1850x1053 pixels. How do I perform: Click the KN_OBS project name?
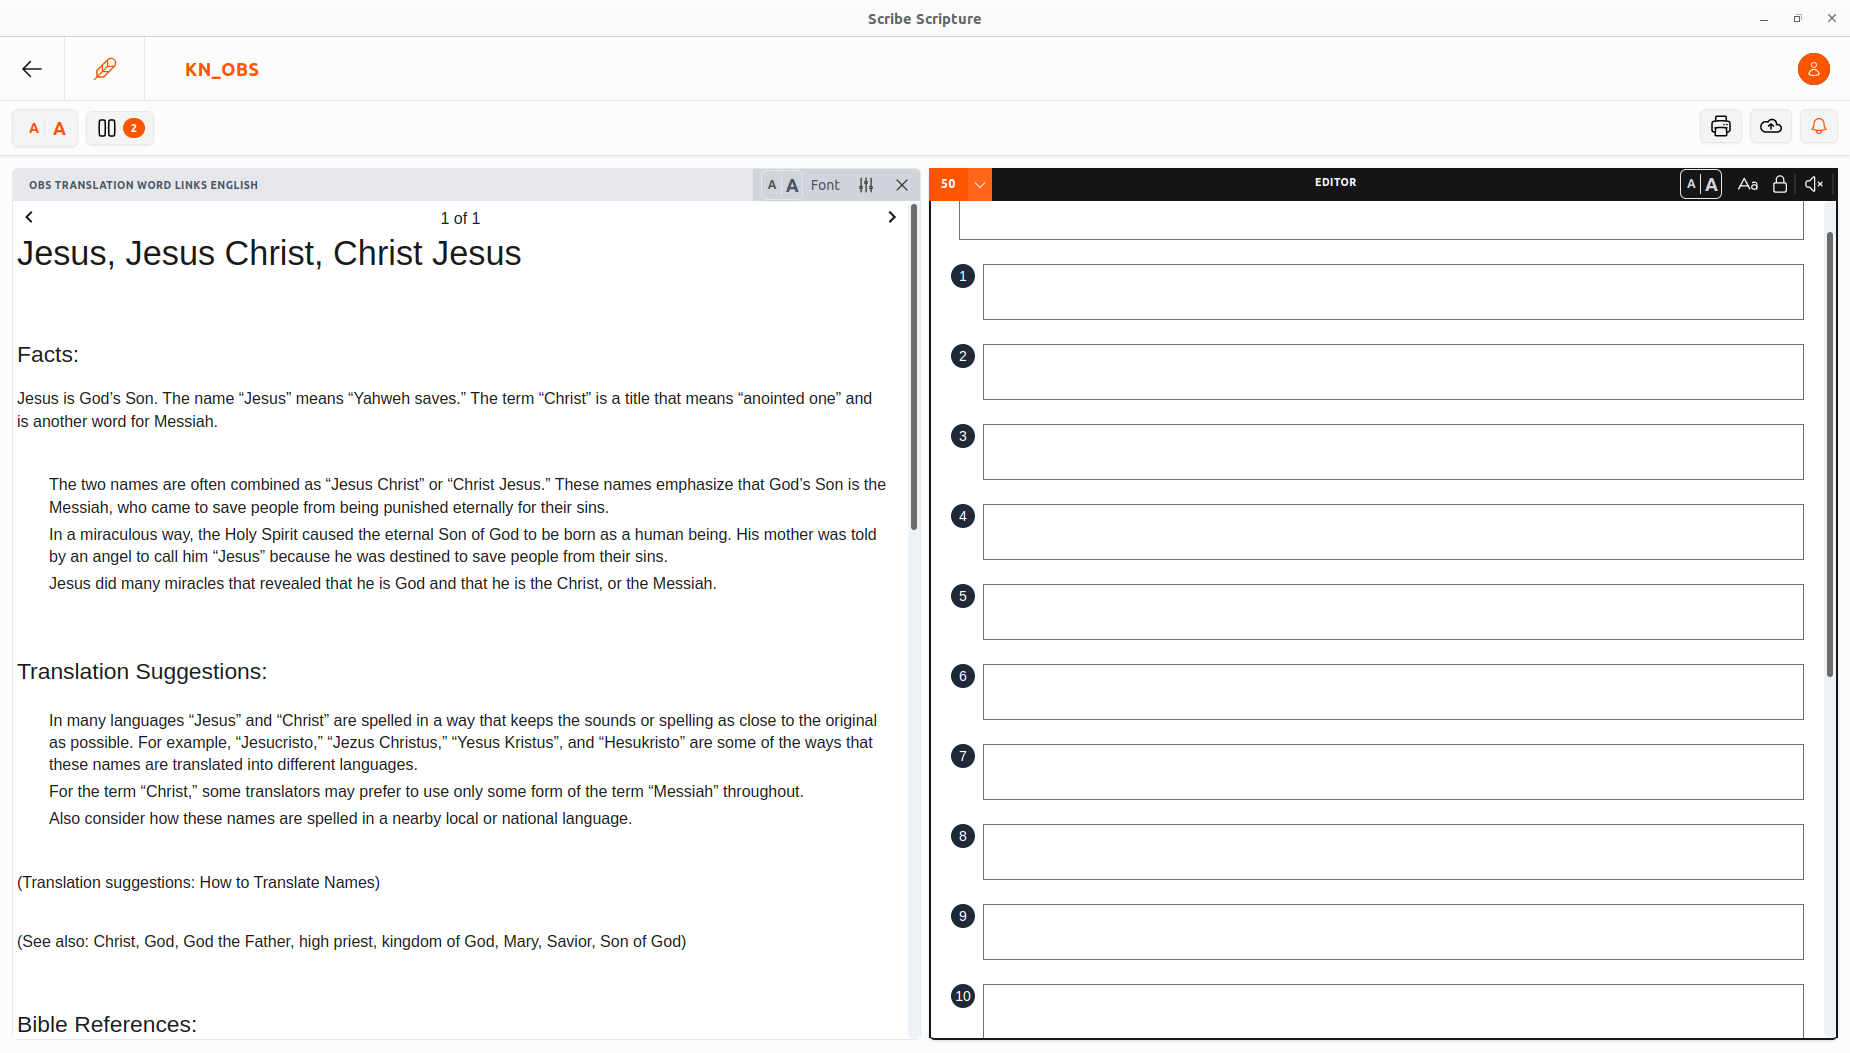[x=222, y=69]
